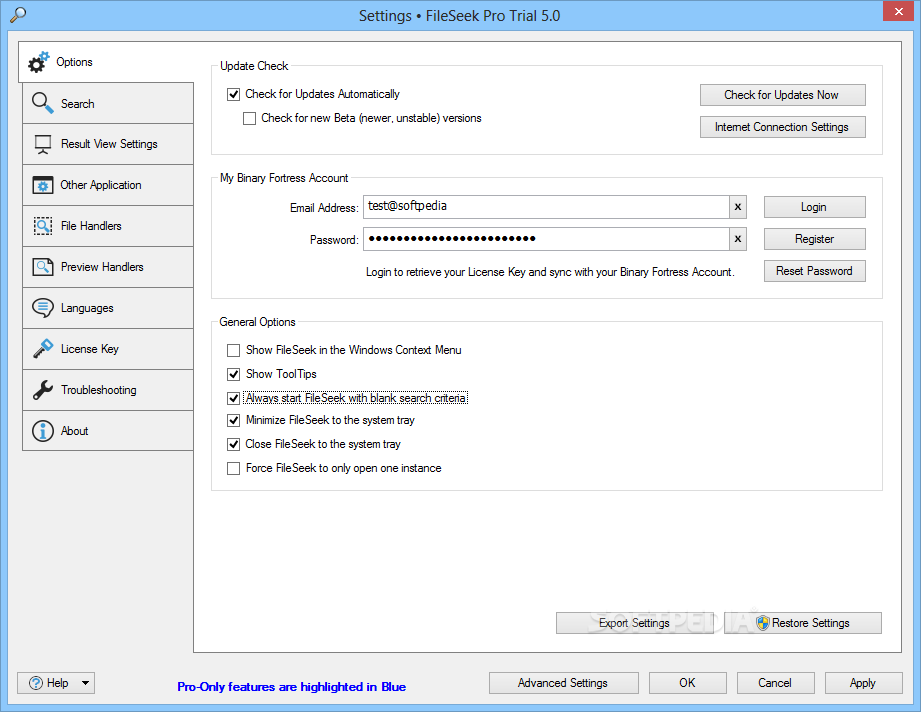Open Internet Connection Settings
Image resolution: width=921 pixels, height=712 pixels.
(x=782, y=127)
